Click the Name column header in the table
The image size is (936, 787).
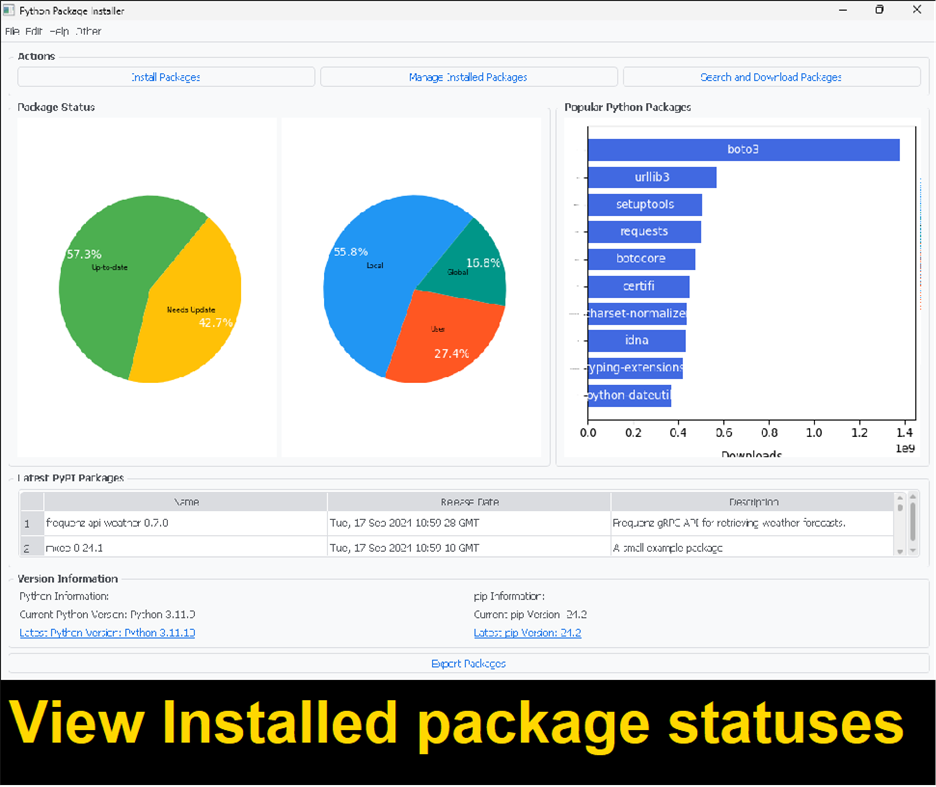click(x=185, y=500)
